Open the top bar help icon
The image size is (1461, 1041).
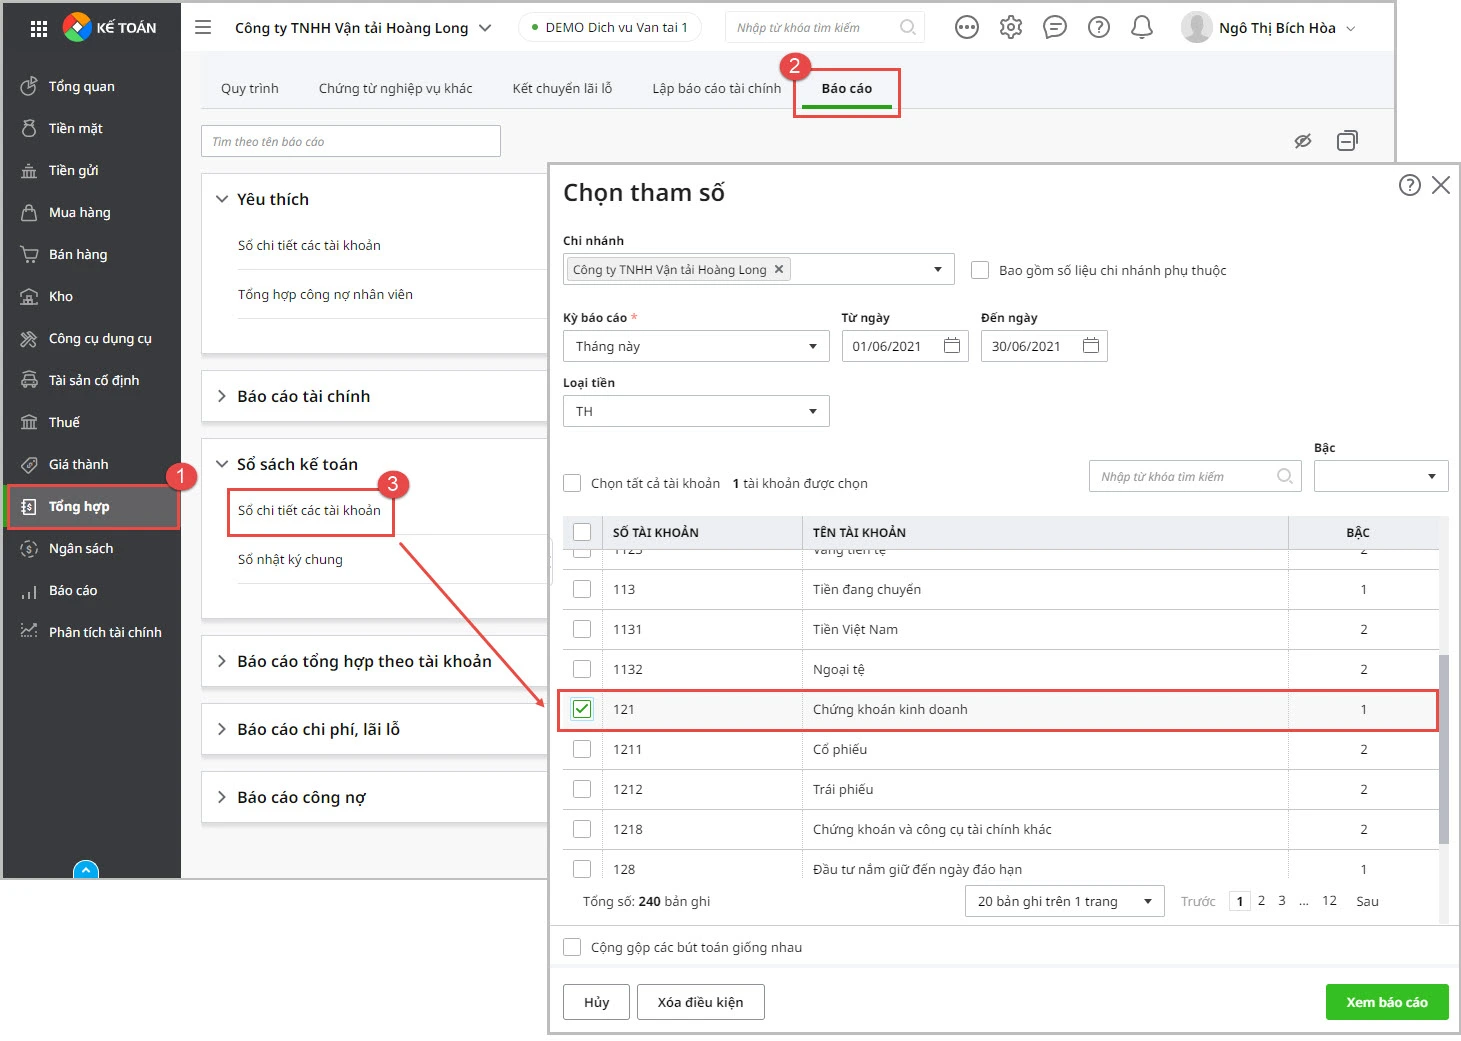coord(1099,28)
